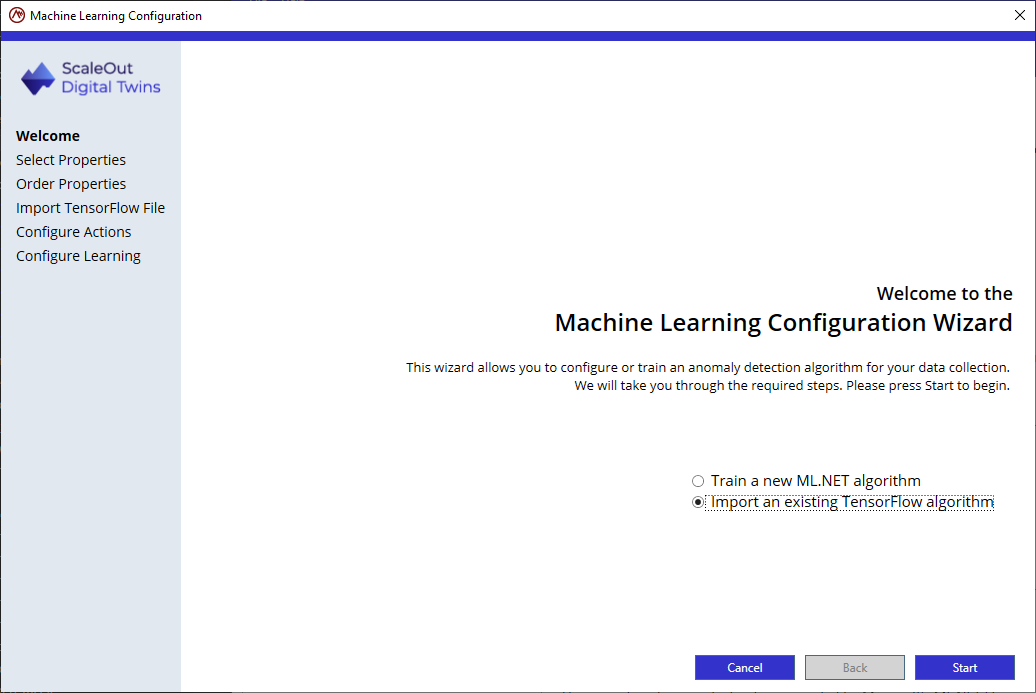Screen dimensions: 1036x693
Task: Close the Machine Learning Configuration window
Action: pyautogui.click(x=1019, y=15)
